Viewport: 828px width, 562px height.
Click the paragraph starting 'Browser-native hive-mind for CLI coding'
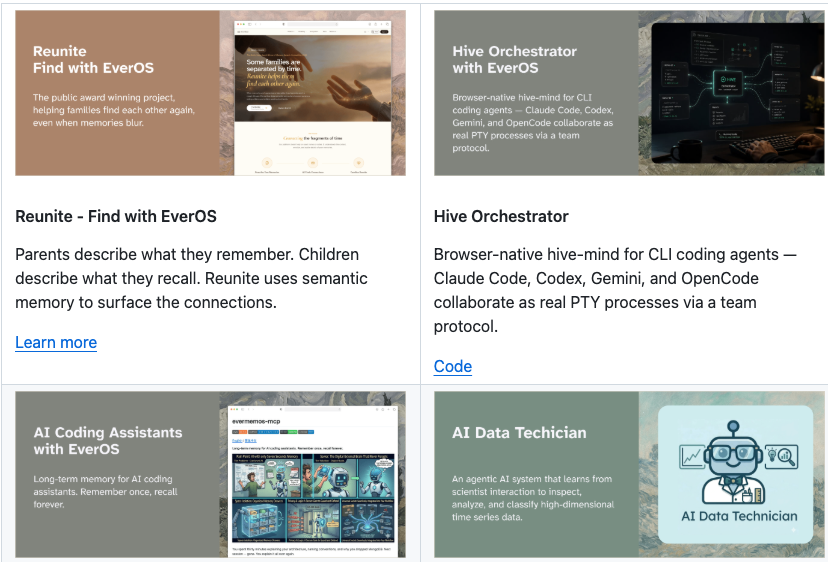click(615, 290)
